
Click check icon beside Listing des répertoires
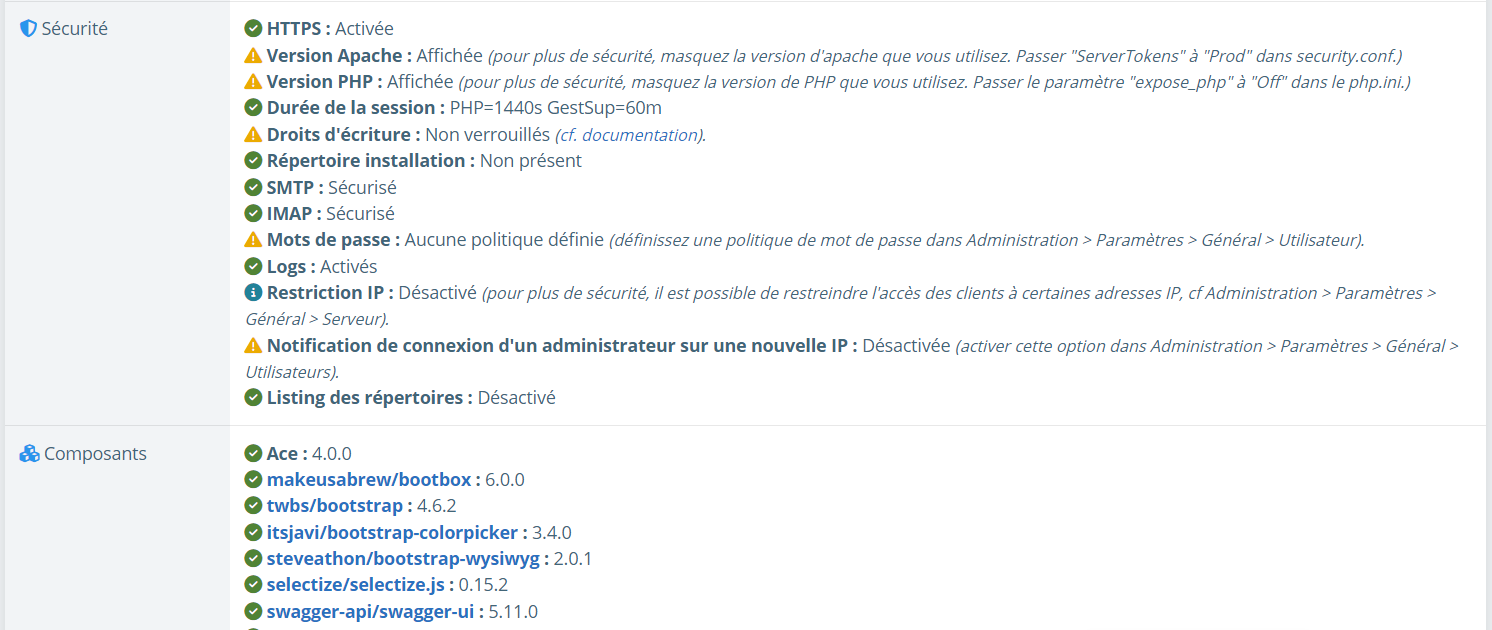(254, 398)
